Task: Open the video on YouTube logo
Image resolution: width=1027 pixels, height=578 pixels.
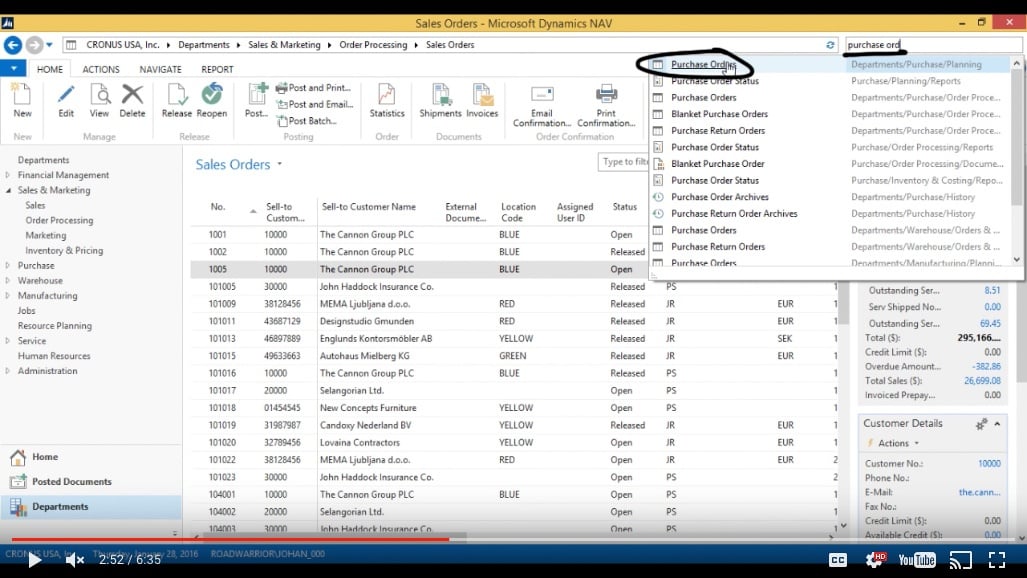Action: click(916, 560)
